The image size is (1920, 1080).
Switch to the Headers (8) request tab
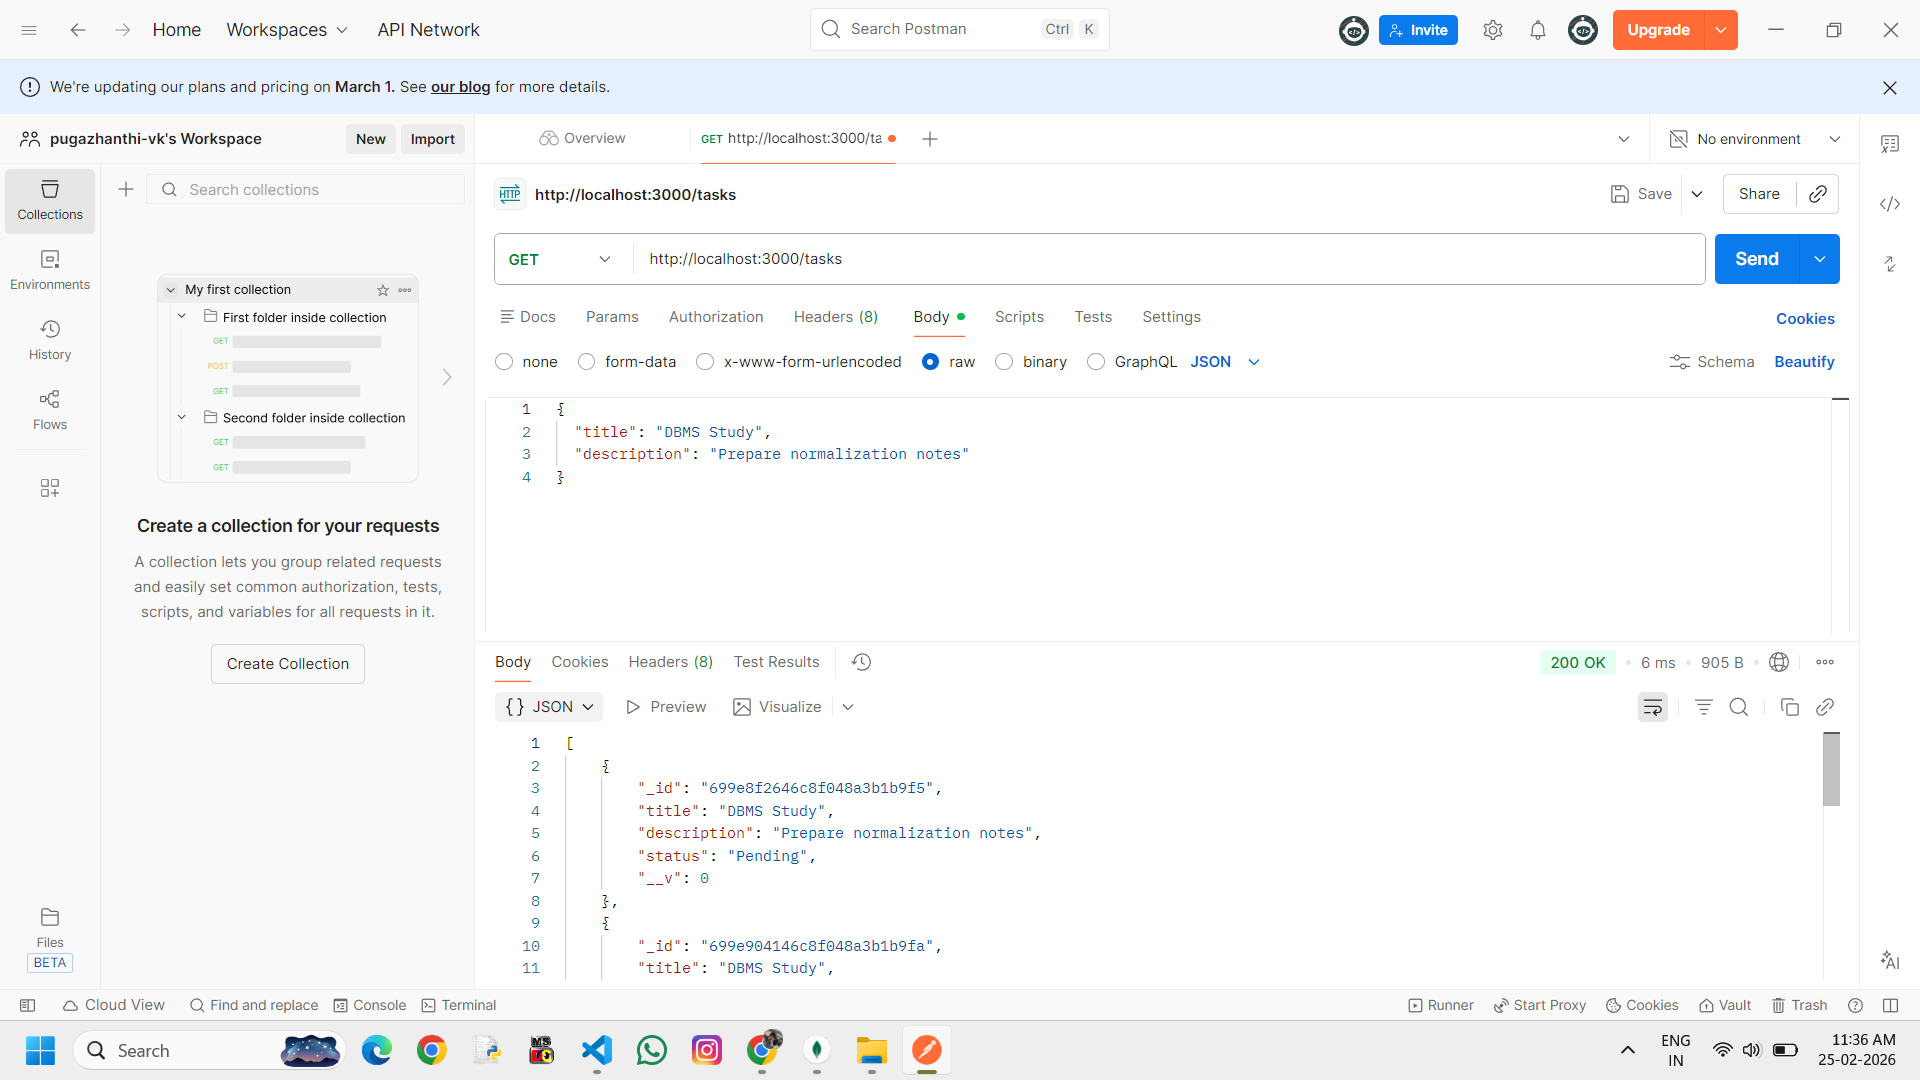pyautogui.click(x=835, y=317)
